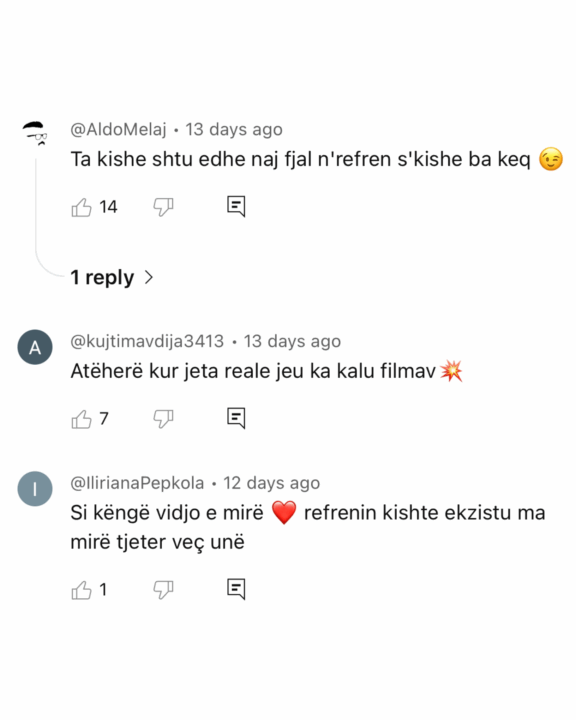Click the 14 likes count

(x=108, y=207)
